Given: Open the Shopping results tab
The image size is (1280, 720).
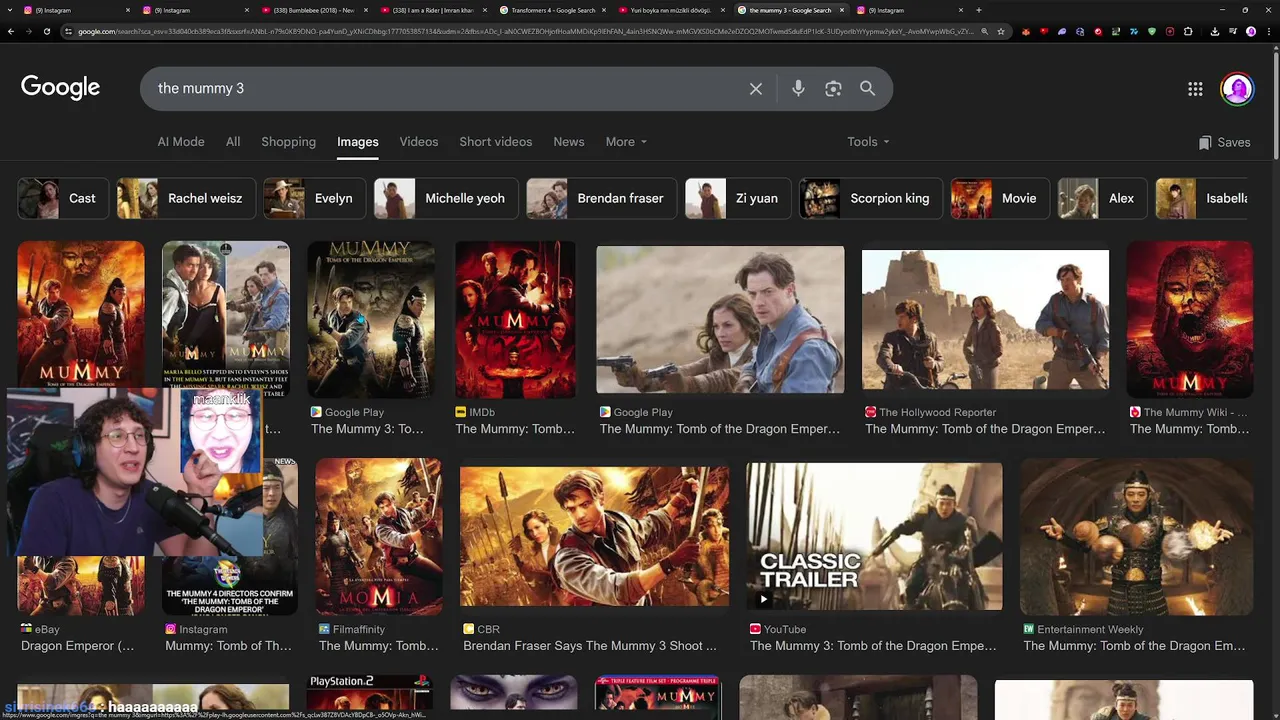Looking at the screenshot, I should [x=288, y=142].
